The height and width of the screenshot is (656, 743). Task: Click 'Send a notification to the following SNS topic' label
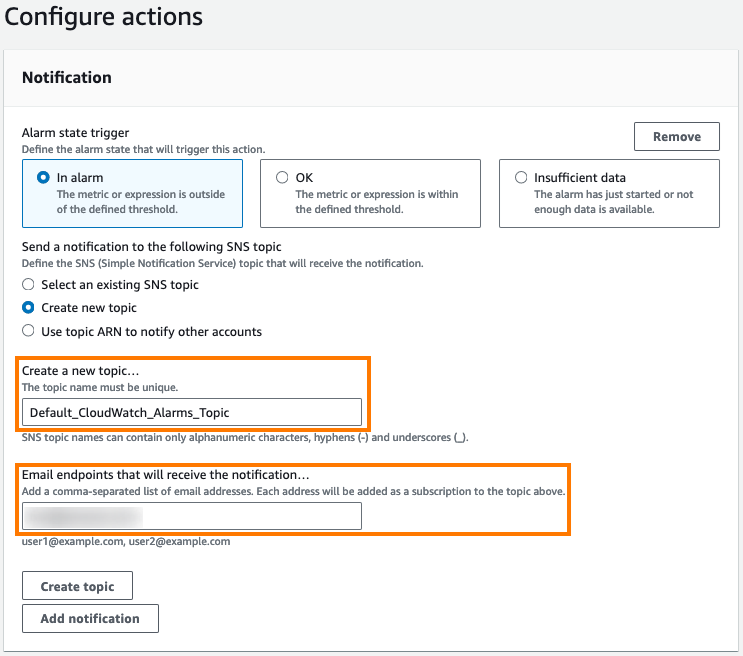tap(152, 246)
